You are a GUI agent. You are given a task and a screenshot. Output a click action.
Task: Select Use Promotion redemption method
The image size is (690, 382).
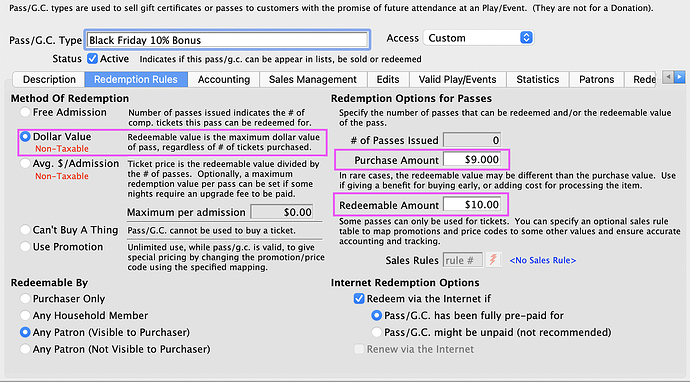pos(25,247)
